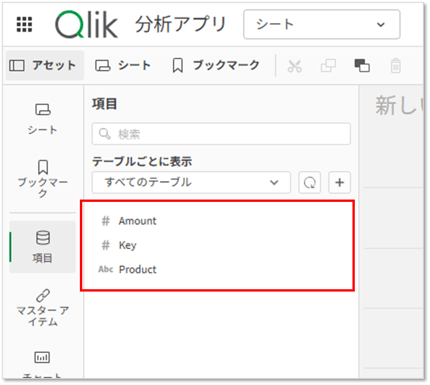Click the delete trash icon
Viewport: 430px width, 385px height.
(396, 66)
